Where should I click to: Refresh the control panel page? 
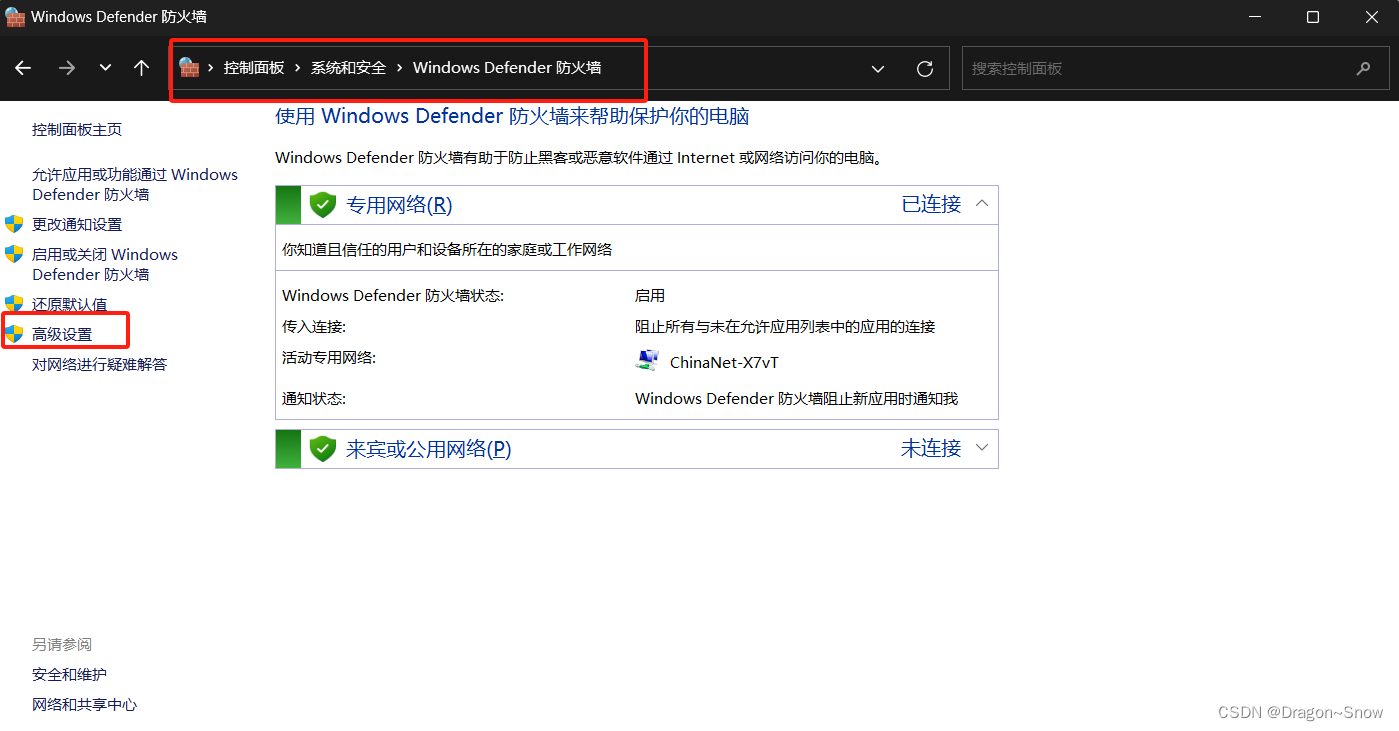(x=925, y=69)
